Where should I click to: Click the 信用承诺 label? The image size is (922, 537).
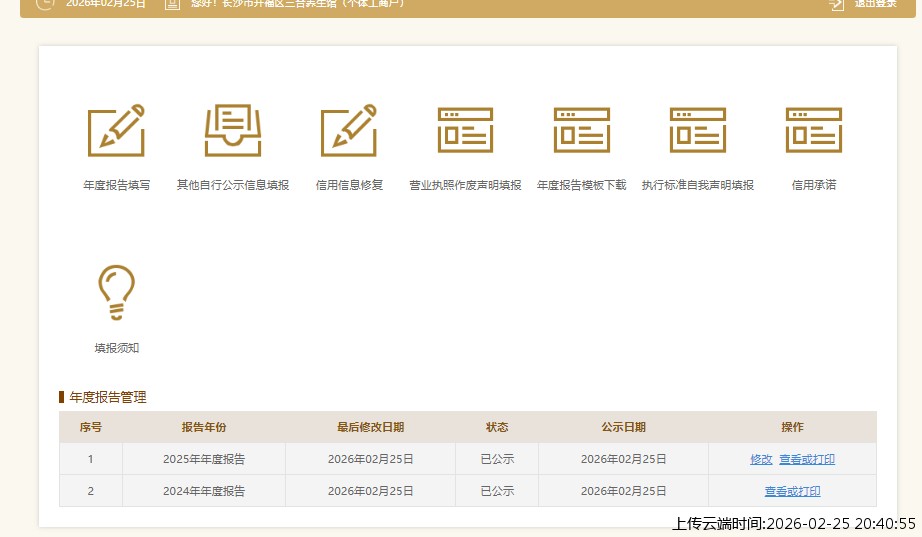coord(814,185)
